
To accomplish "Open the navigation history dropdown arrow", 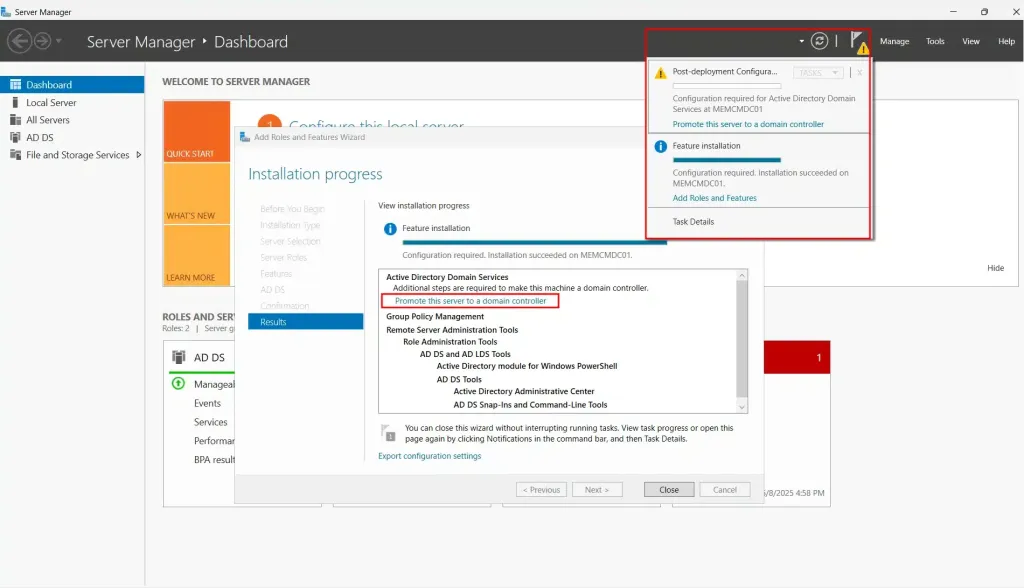I will tap(59, 41).
